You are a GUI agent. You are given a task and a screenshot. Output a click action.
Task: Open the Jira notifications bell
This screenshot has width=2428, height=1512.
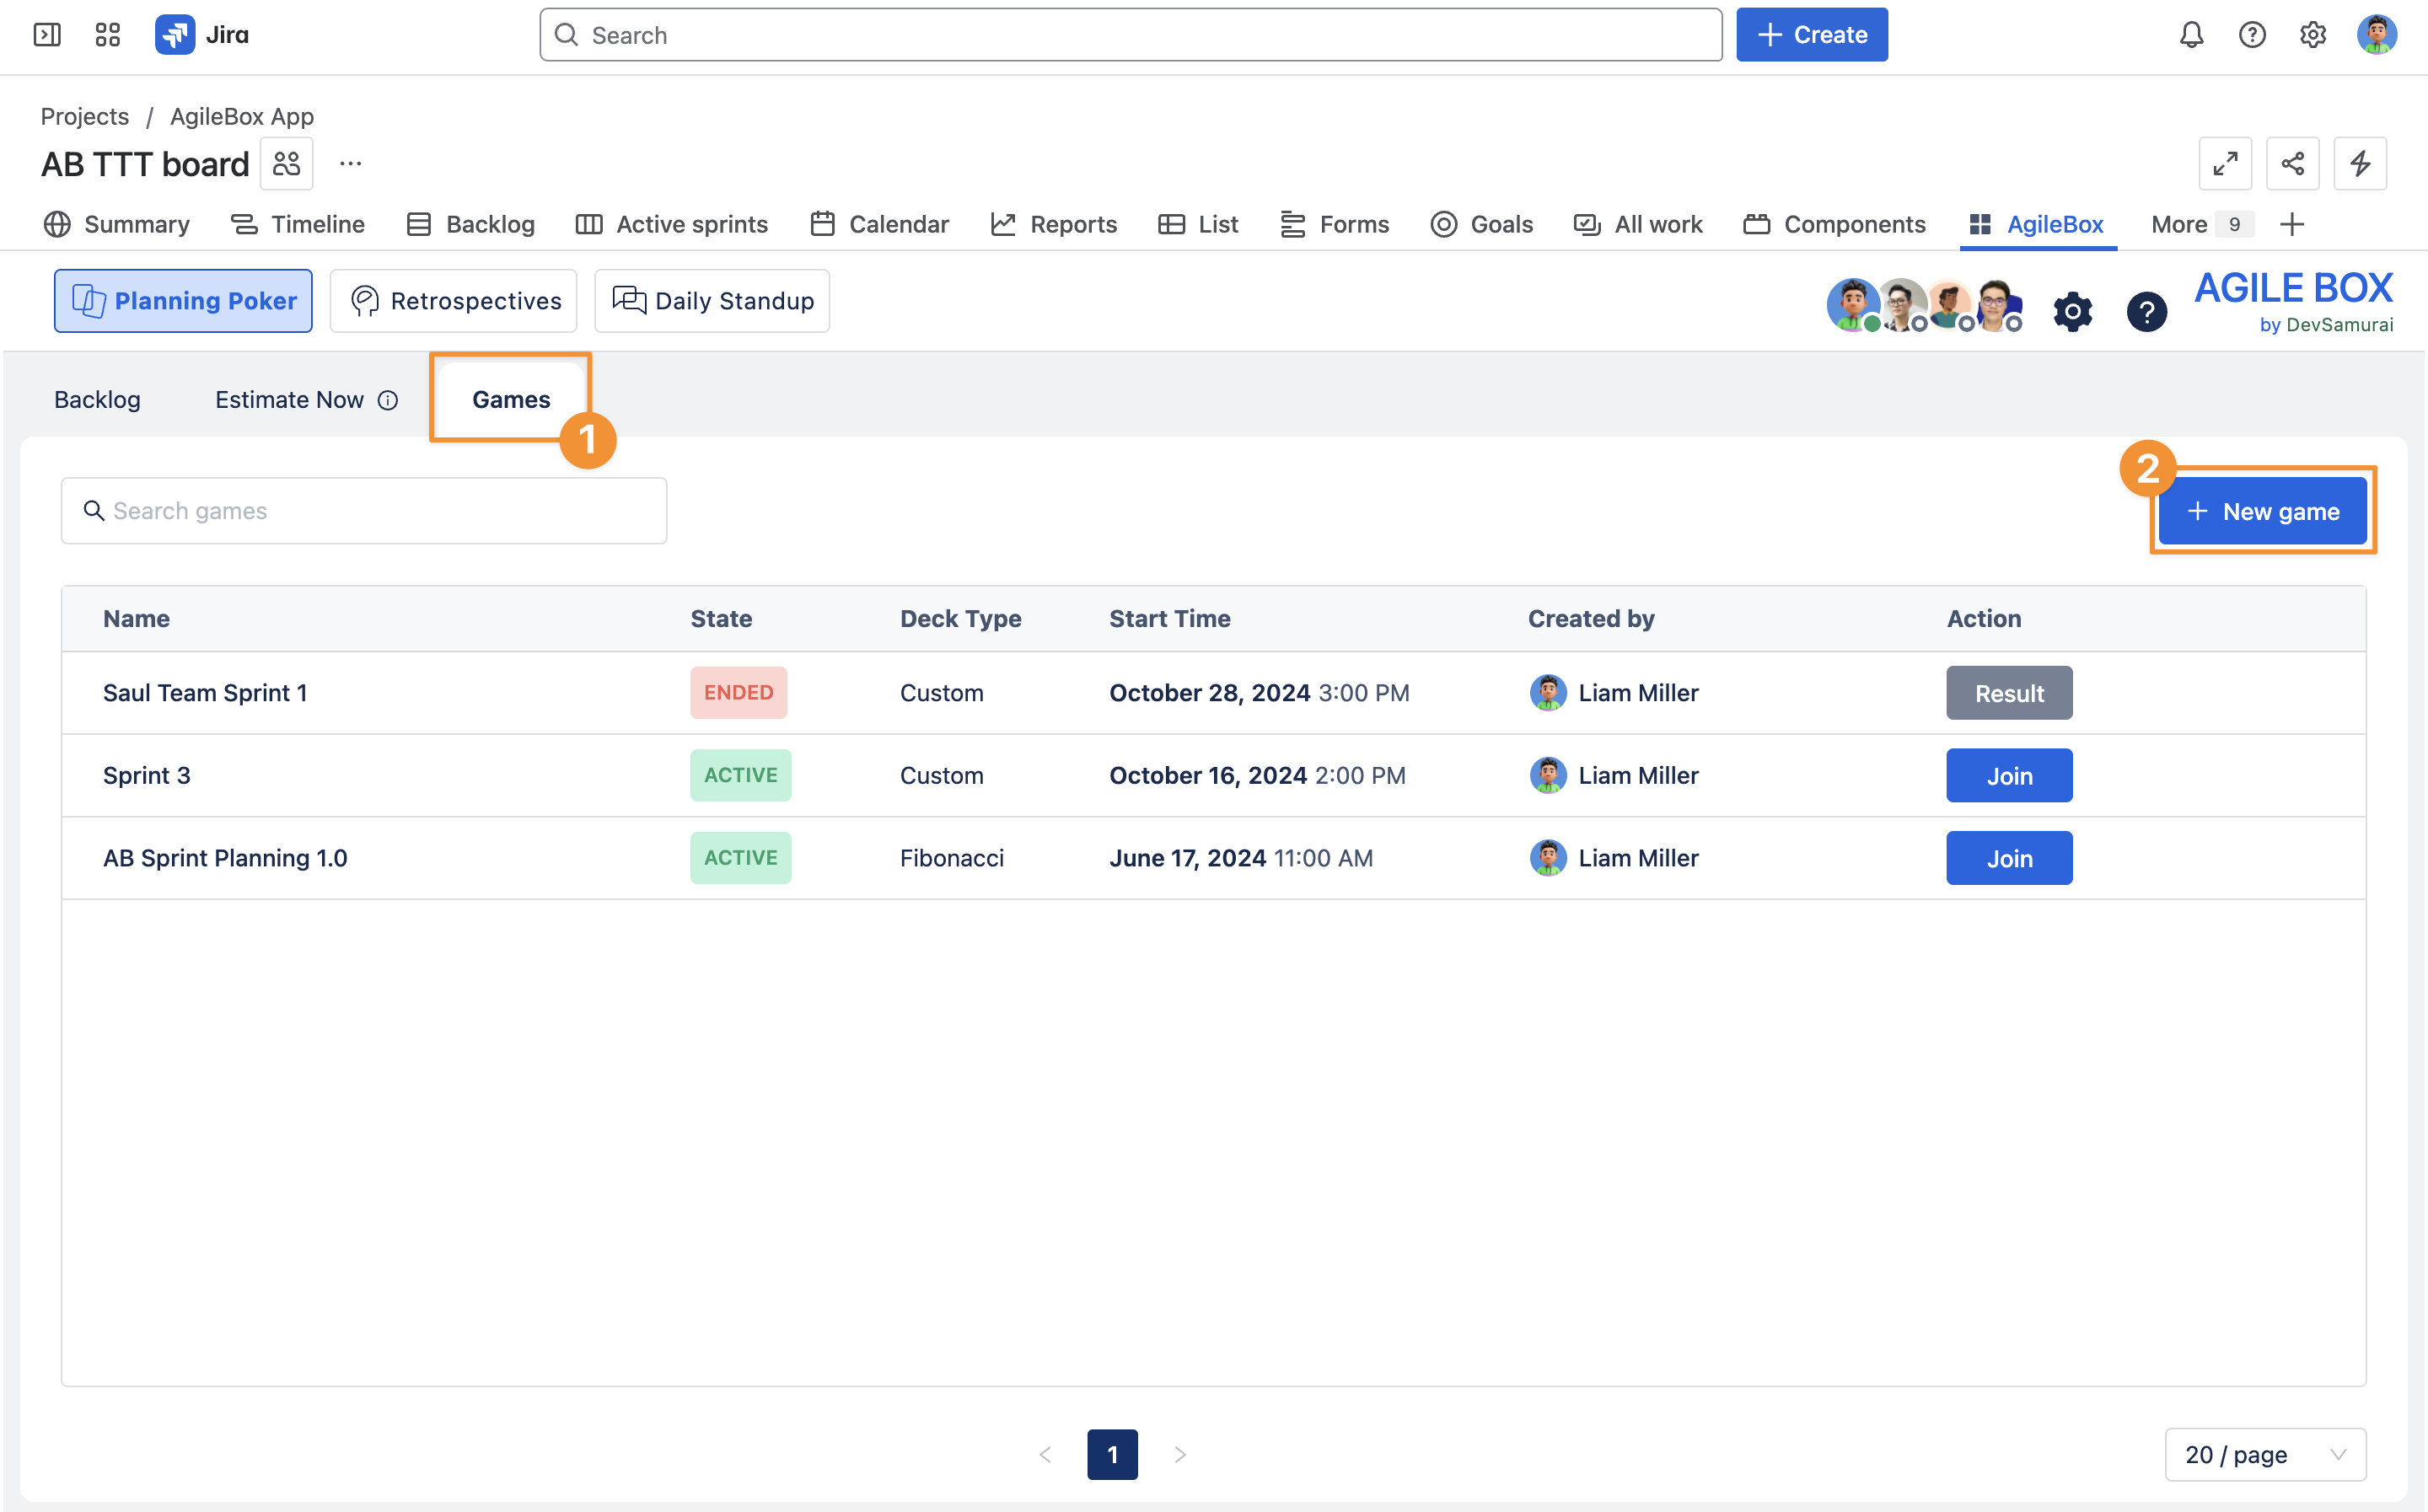click(x=2191, y=35)
